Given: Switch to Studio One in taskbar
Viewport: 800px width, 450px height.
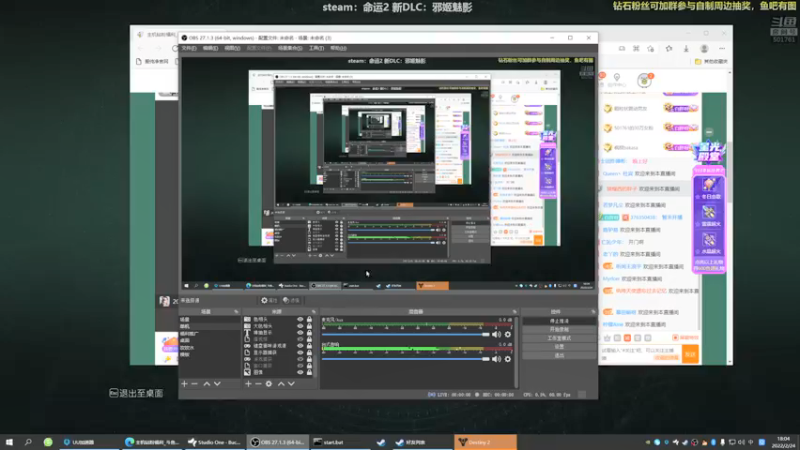Looking at the screenshot, I should [x=214, y=442].
